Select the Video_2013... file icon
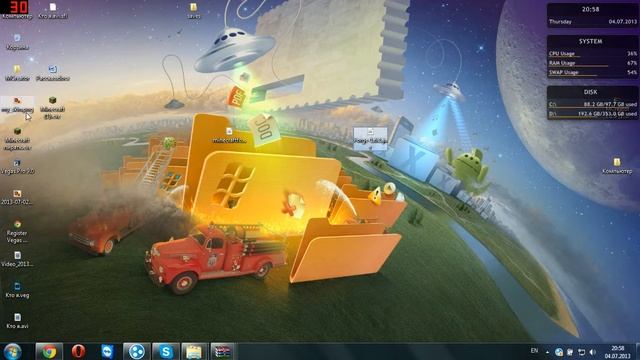The image size is (640, 360). click(17, 259)
